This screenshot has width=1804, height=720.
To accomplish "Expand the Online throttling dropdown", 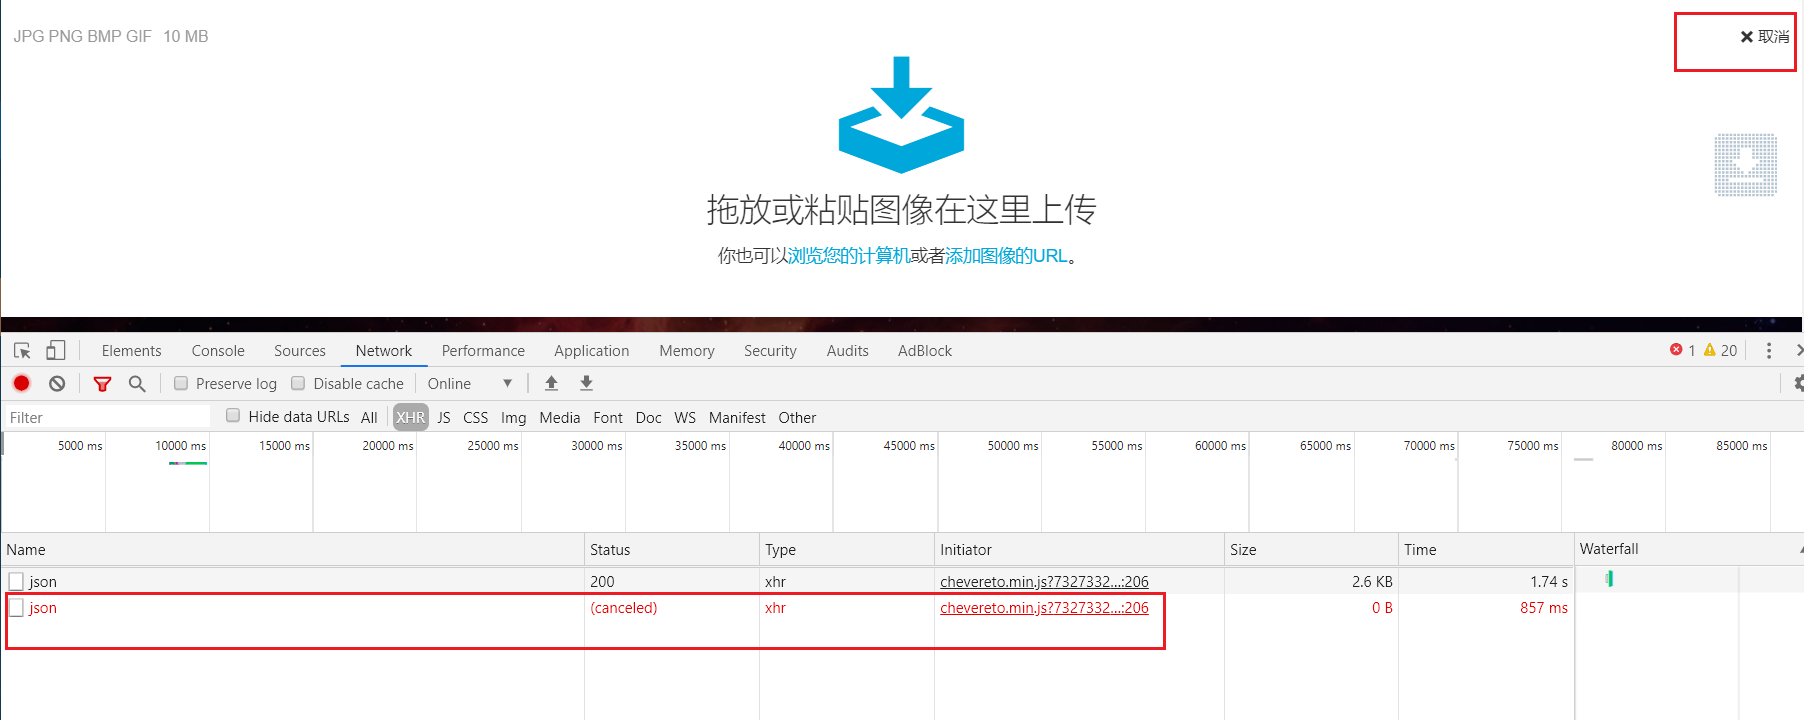I will pos(470,384).
